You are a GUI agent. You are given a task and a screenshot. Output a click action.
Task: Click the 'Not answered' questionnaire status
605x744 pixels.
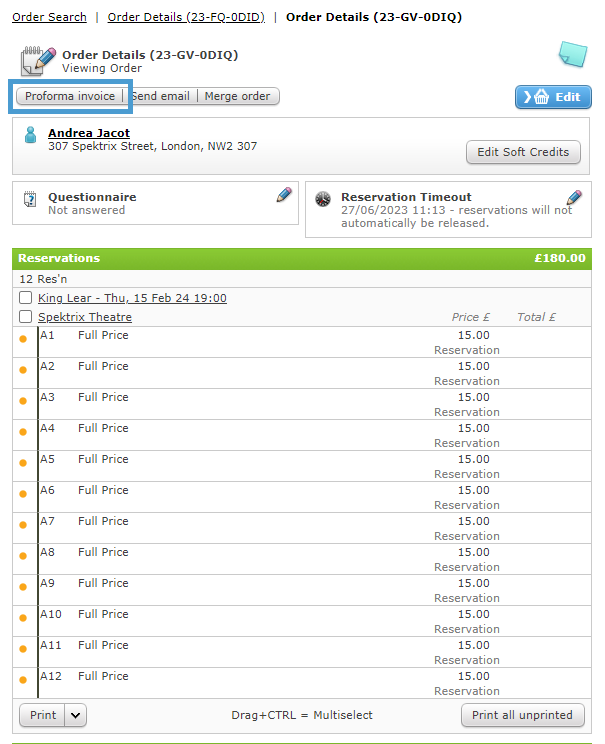(86, 210)
